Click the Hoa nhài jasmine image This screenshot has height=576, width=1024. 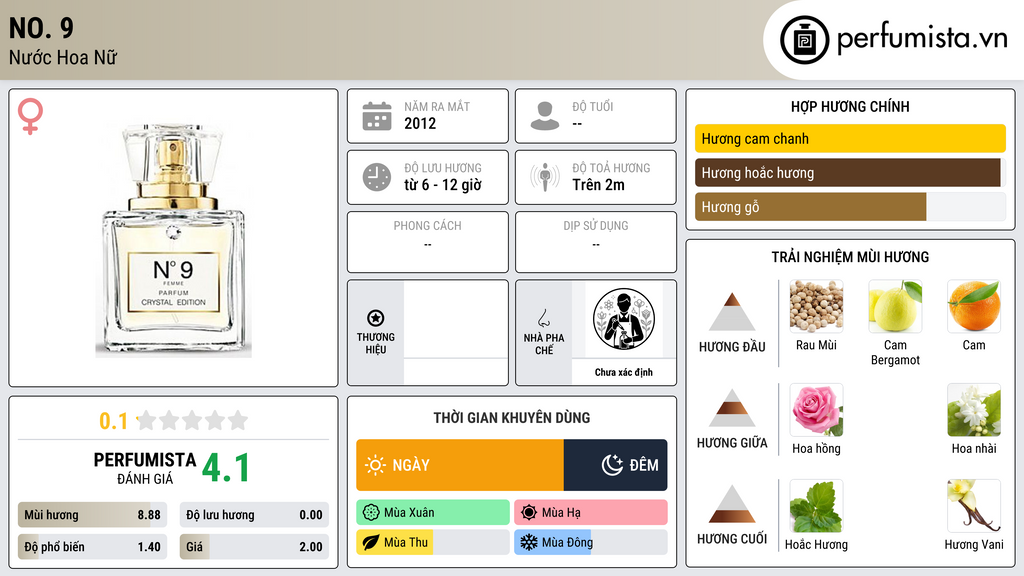pos(974,410)
